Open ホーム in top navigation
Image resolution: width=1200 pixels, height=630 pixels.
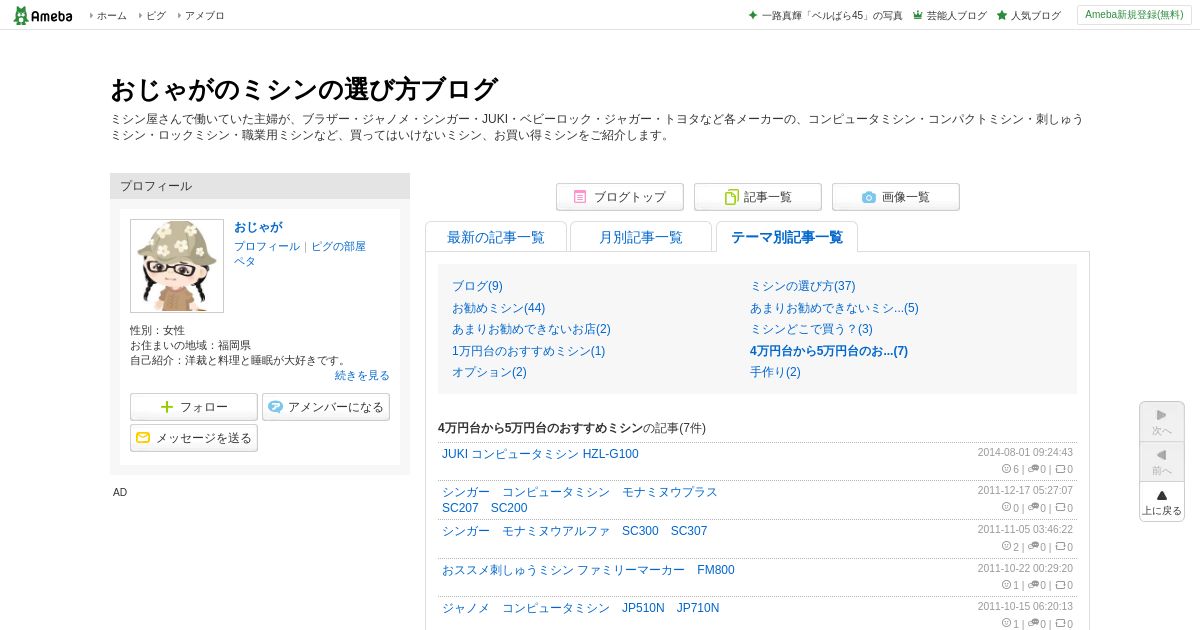coord(111,16)
